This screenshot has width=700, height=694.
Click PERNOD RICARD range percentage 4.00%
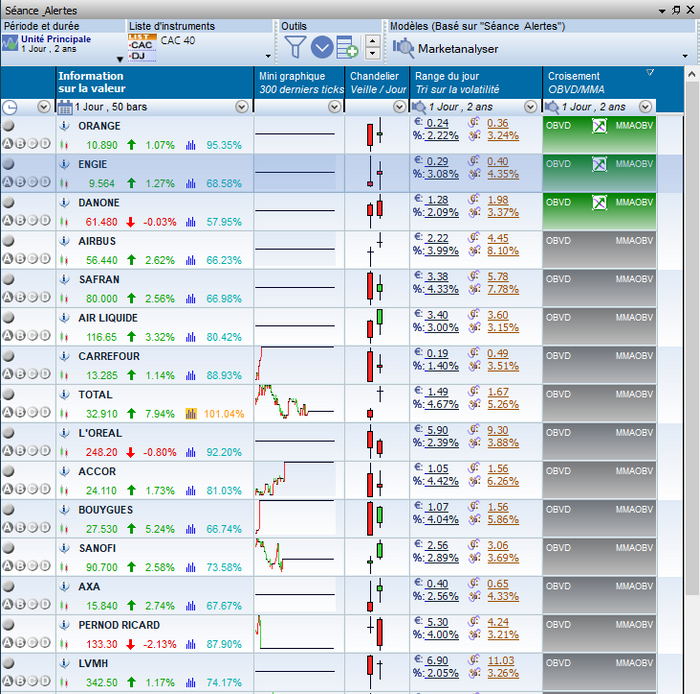442,635
